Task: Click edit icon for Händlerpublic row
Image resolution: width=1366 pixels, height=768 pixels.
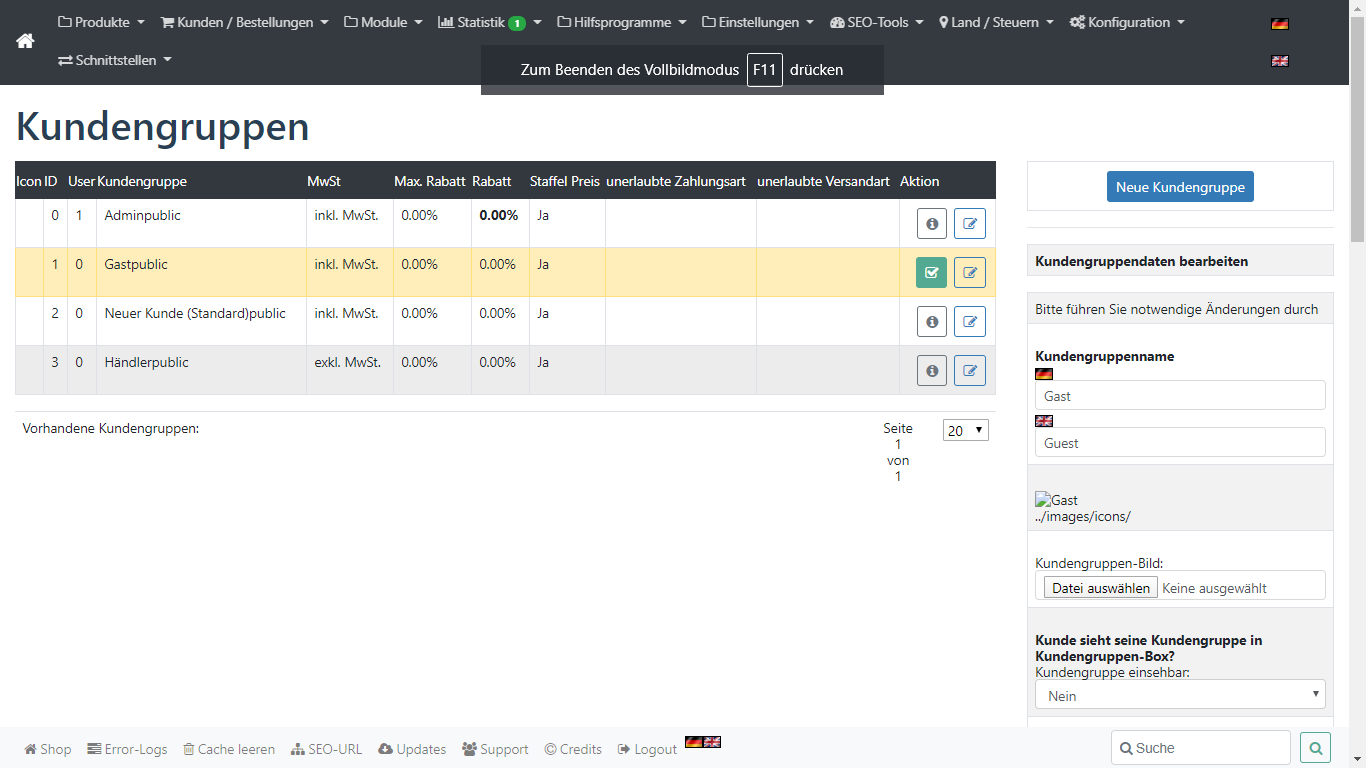Action: click(969, 371)
